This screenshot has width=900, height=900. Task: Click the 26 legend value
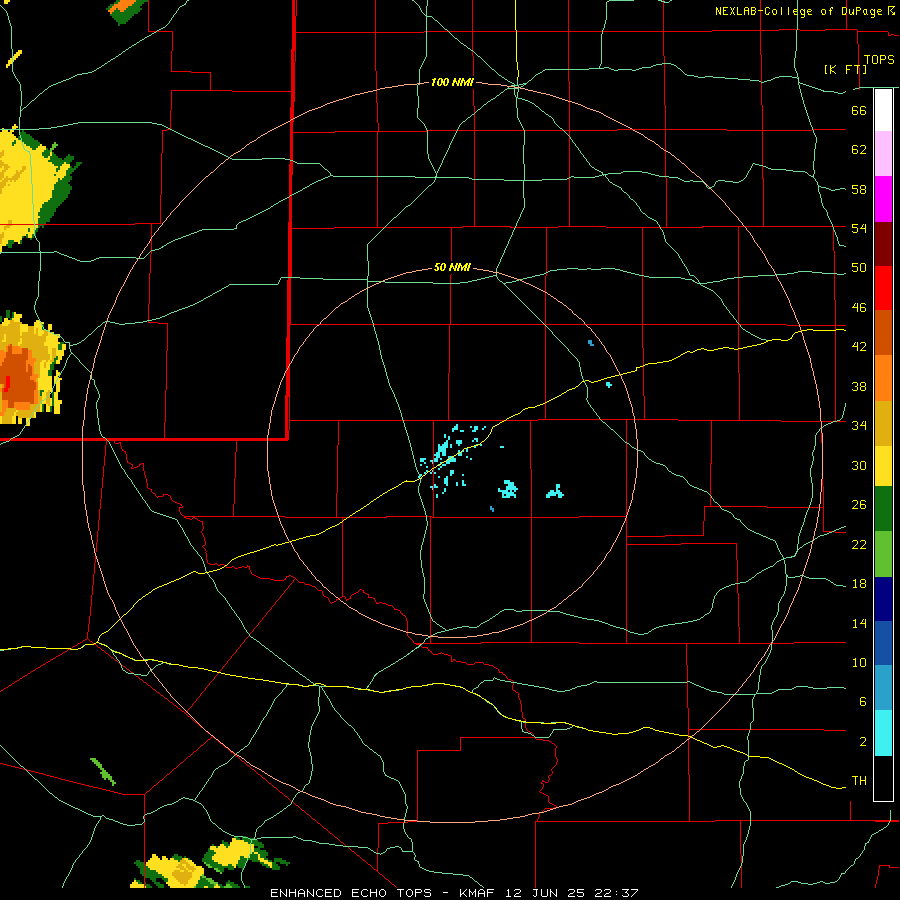point(859,505)
